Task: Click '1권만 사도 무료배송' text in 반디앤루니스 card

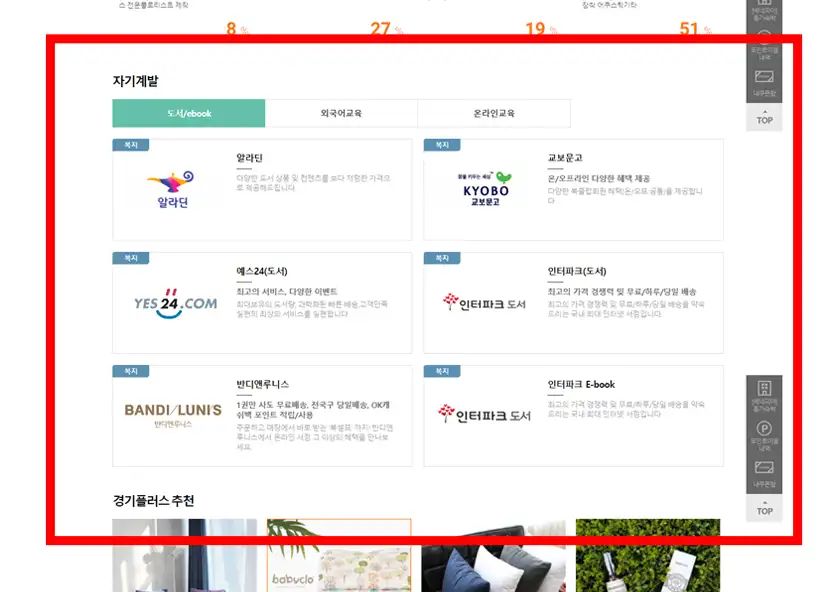Action: pos(313,410)
